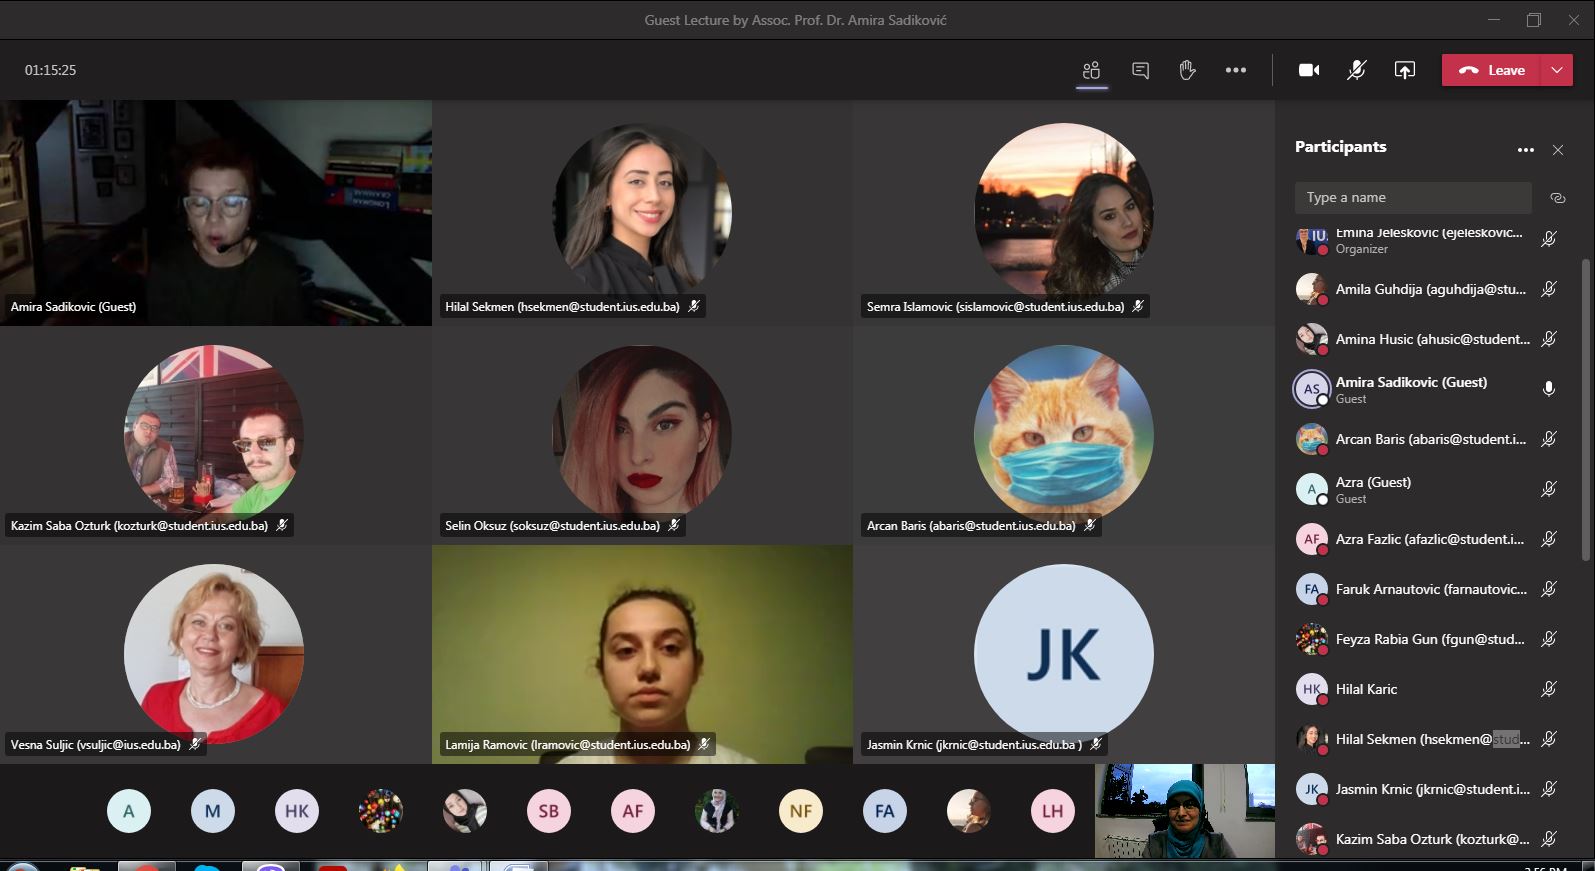1595x871 pixels.
Task: Click the participants list scrollbar
Action: 1585,410
